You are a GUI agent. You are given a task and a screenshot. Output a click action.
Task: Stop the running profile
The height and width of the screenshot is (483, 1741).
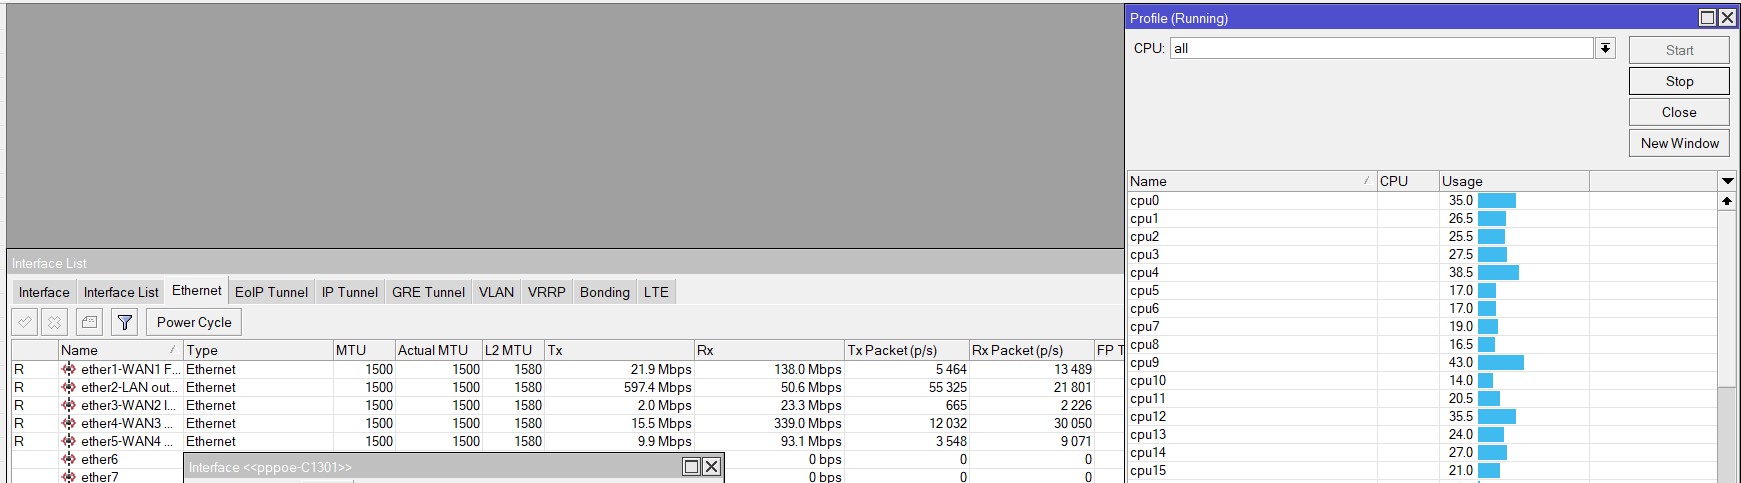1679,81
